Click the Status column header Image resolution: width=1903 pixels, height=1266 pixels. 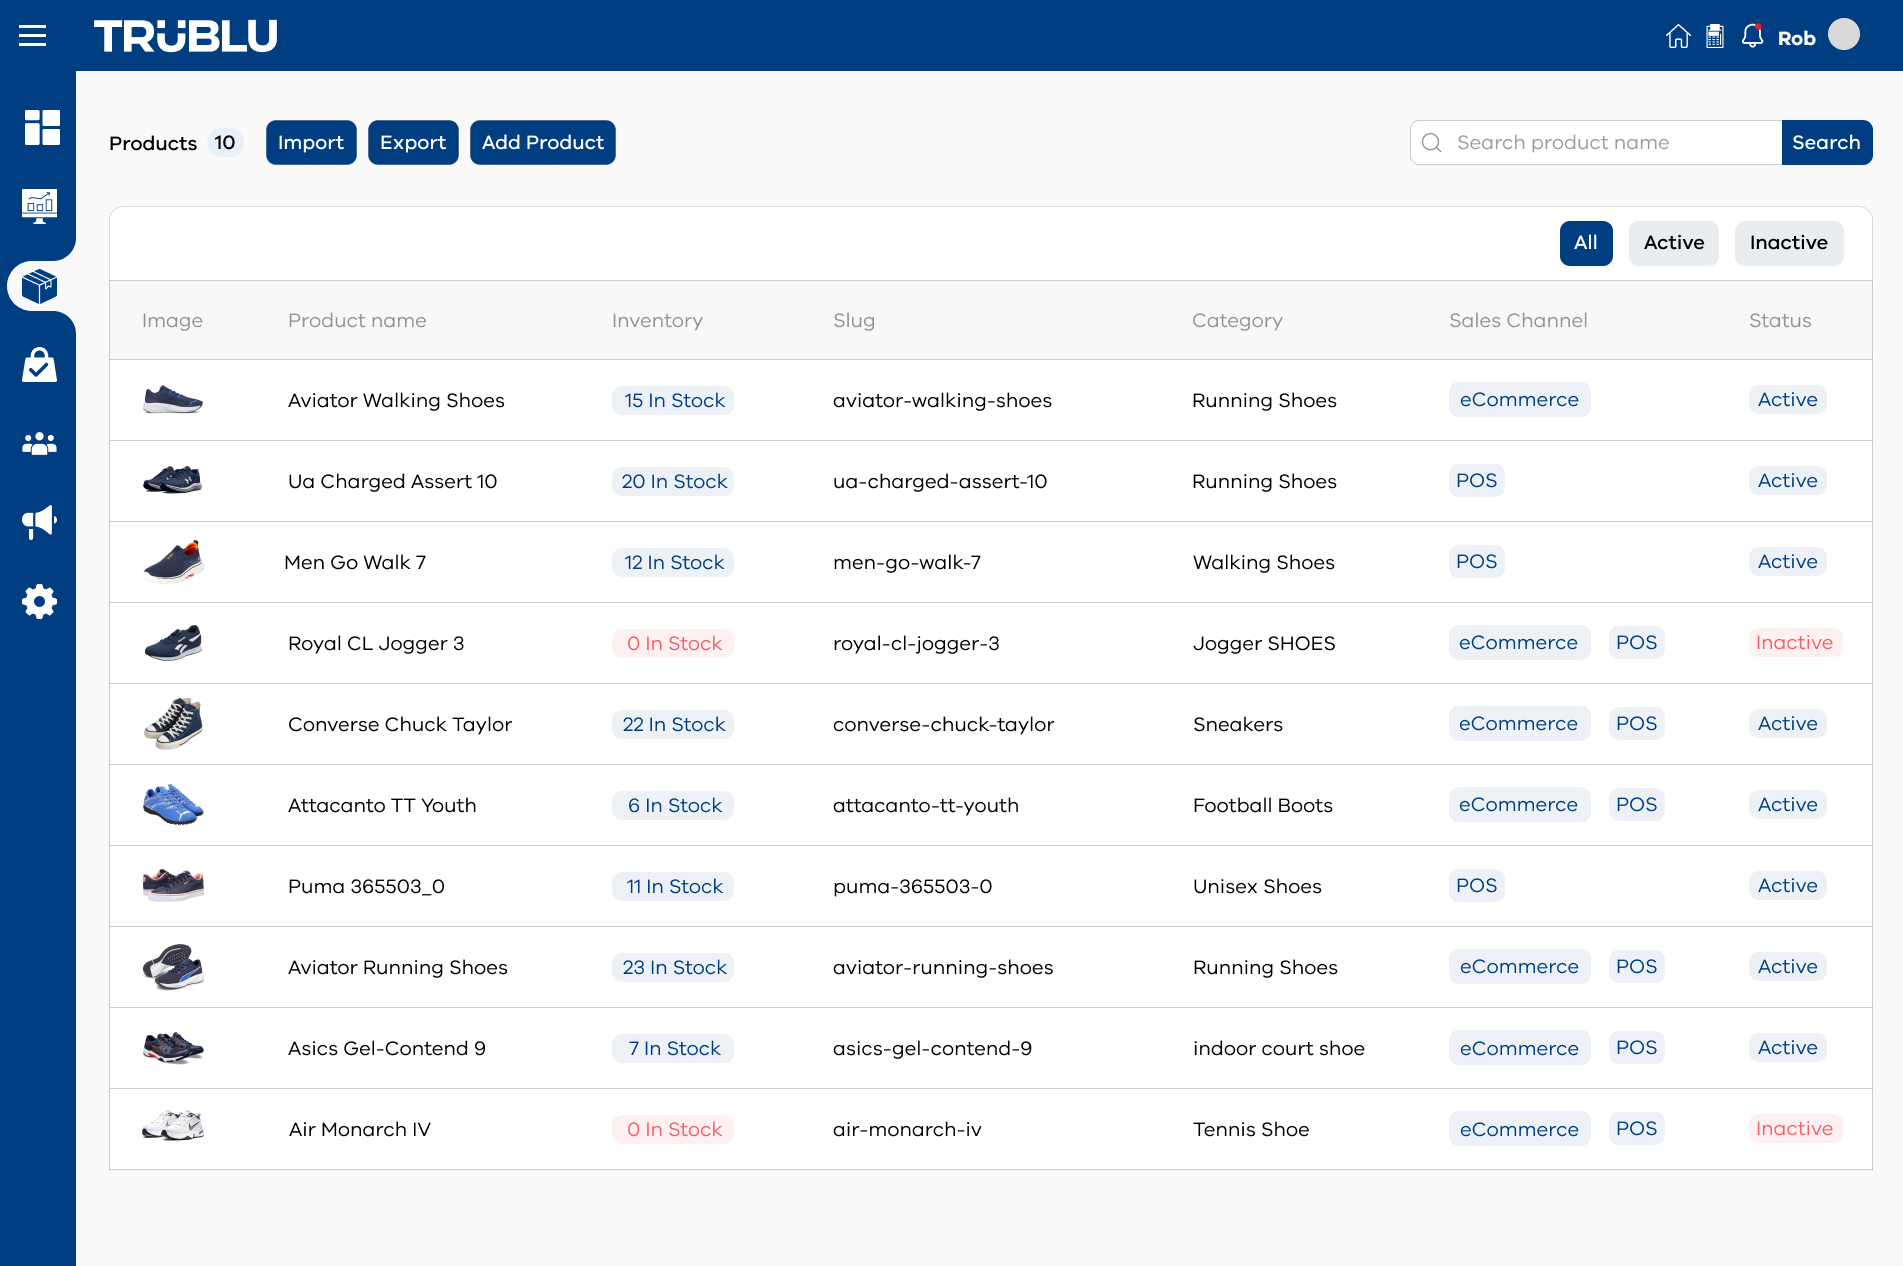(x=1780, y=320)
